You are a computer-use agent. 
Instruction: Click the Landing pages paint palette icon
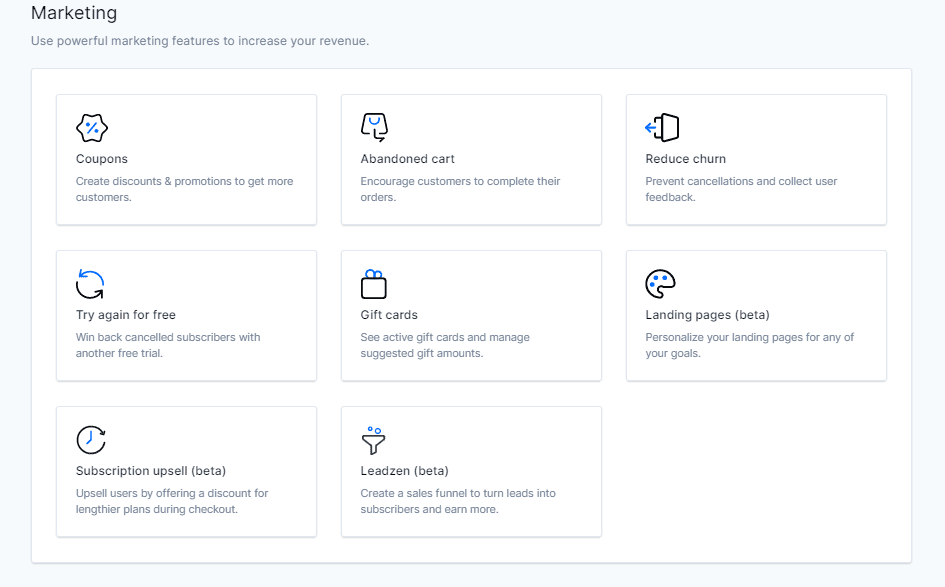coord(661,284)
